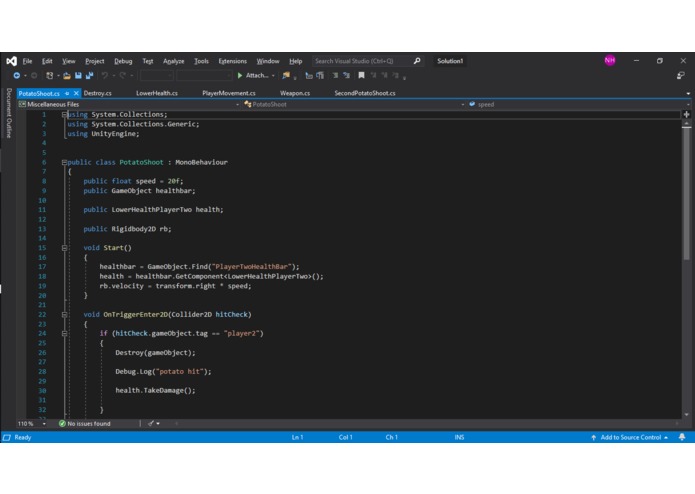Viewport: 695px width, 494px height.
Task: Toggle the Bookmark toolbar icon
Action: point(362,76)
